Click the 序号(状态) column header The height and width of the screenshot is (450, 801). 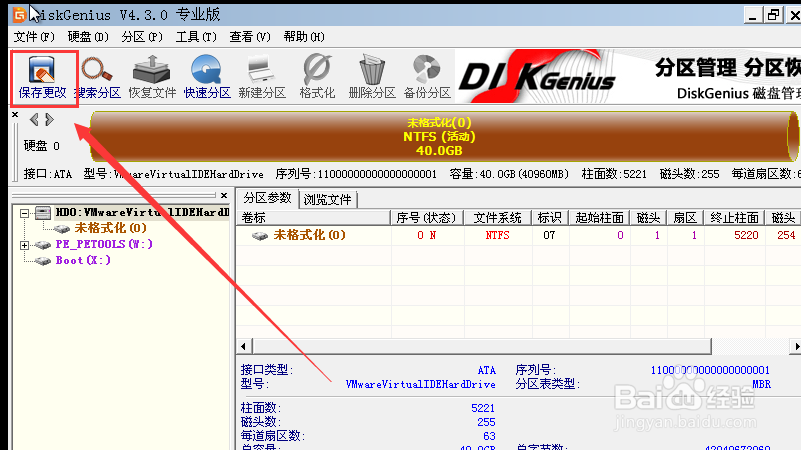pos(426,218)
